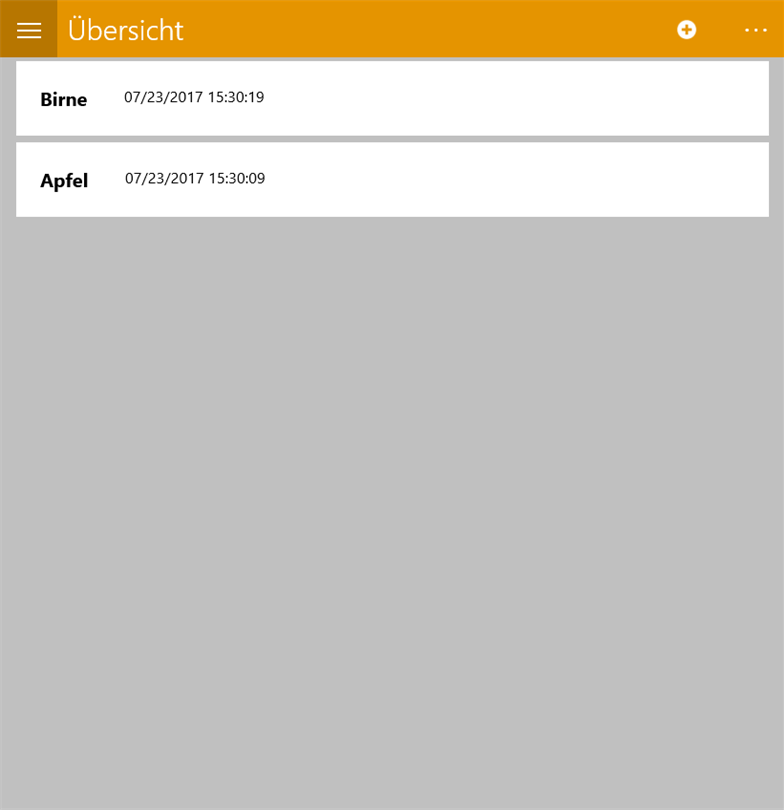Tap the circular plus button in toolbar
This screenshot has width=784, height=810.
point(686,29)
